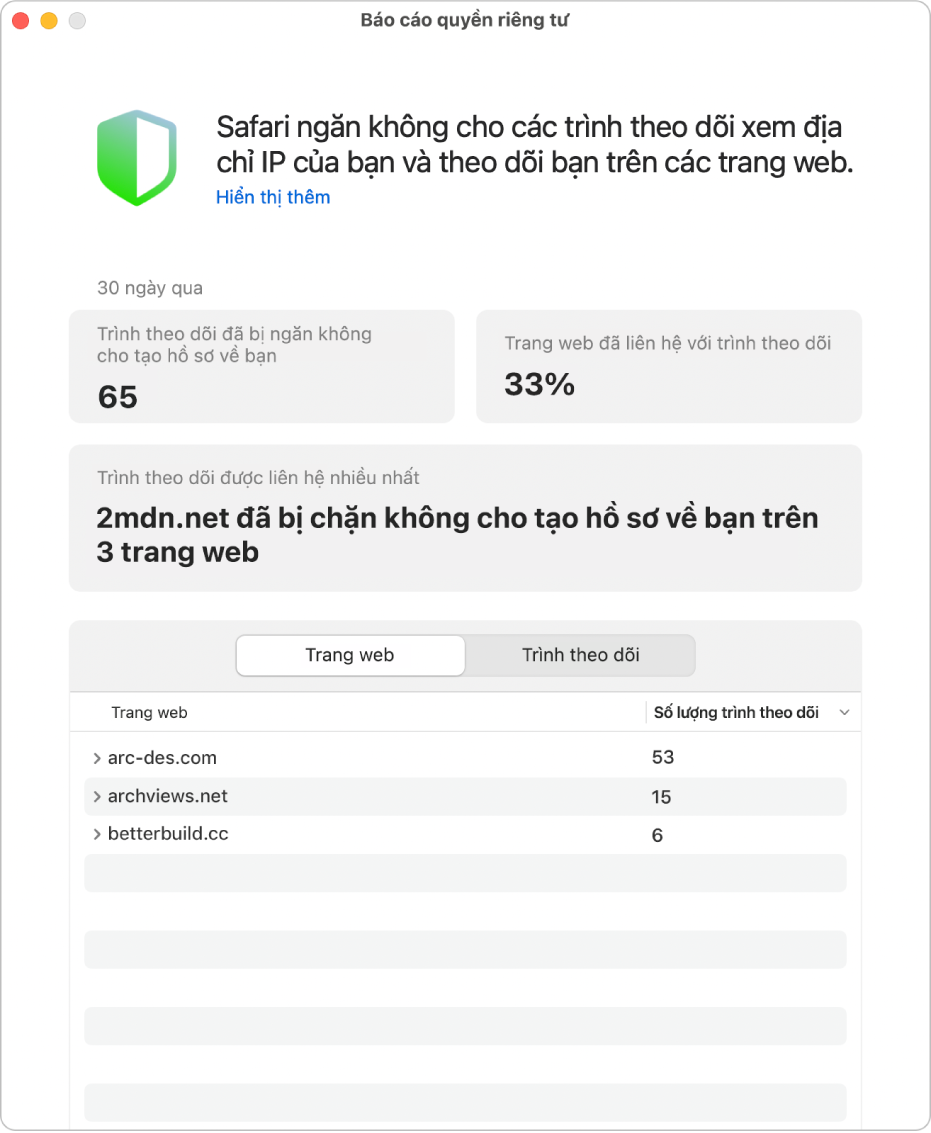Expand the betterbuild.cc website entry
Screen dimensions: 931x1133
(96, 834)
